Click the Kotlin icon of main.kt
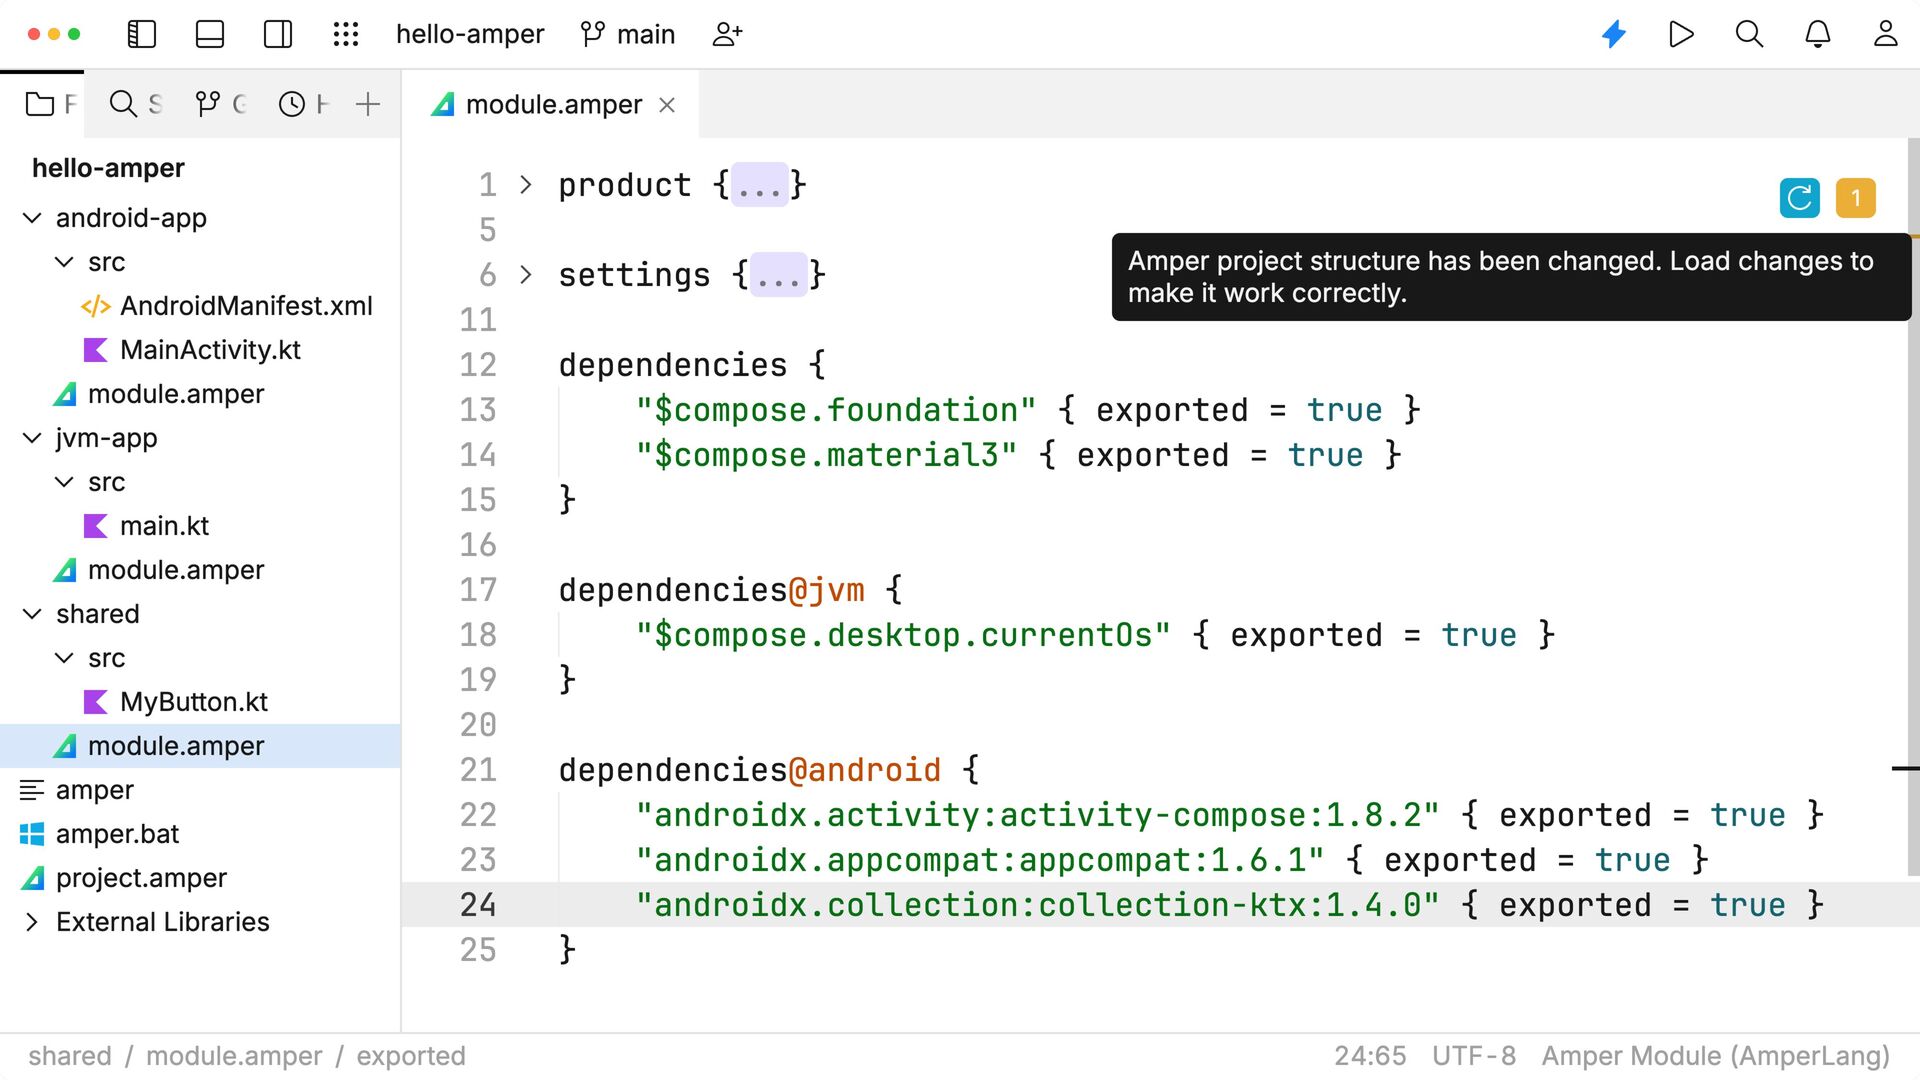The width and height of the screenshot is (1920, 1080). click(x=96, y=526)
